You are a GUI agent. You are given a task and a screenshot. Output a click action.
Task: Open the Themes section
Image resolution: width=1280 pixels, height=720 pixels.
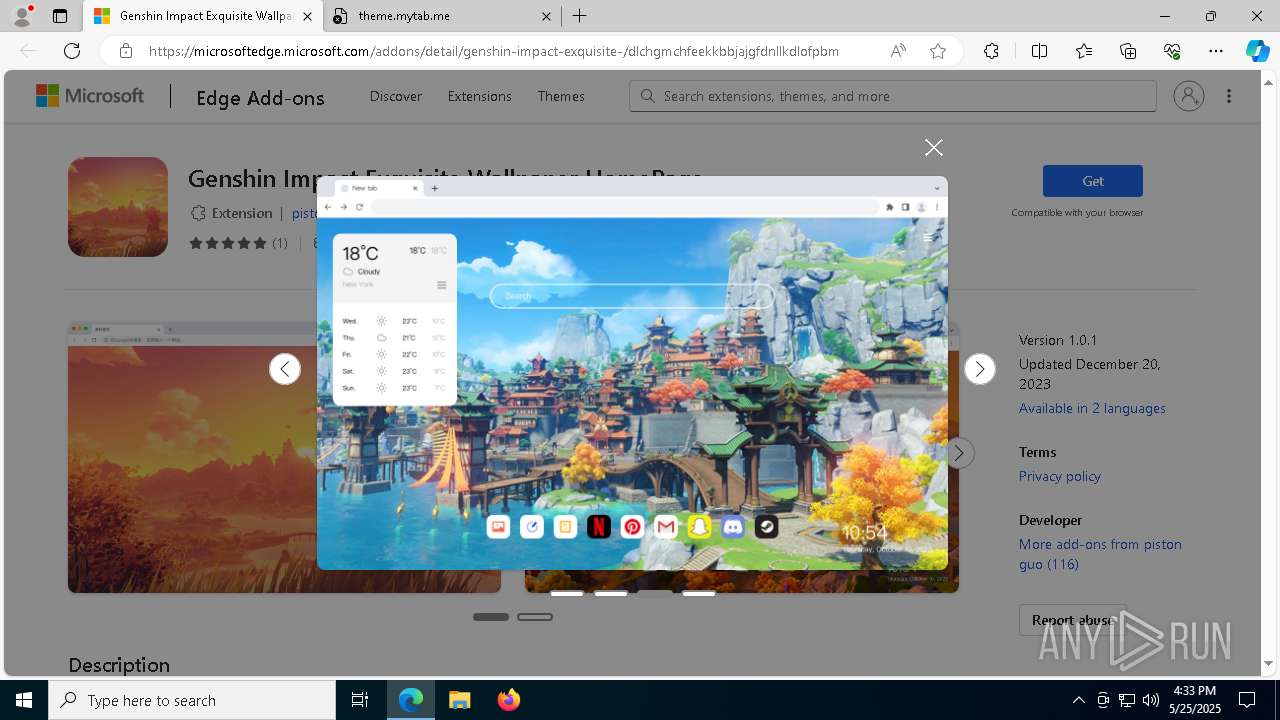pyautogui.click(x=561, y=96)
